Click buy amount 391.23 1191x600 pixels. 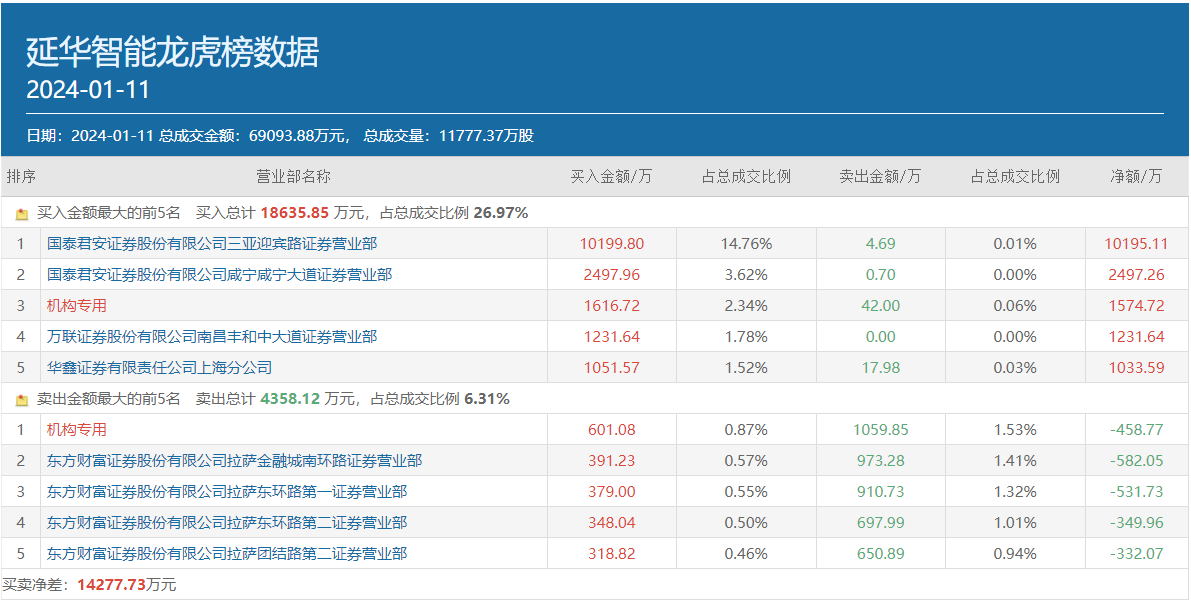611,460
